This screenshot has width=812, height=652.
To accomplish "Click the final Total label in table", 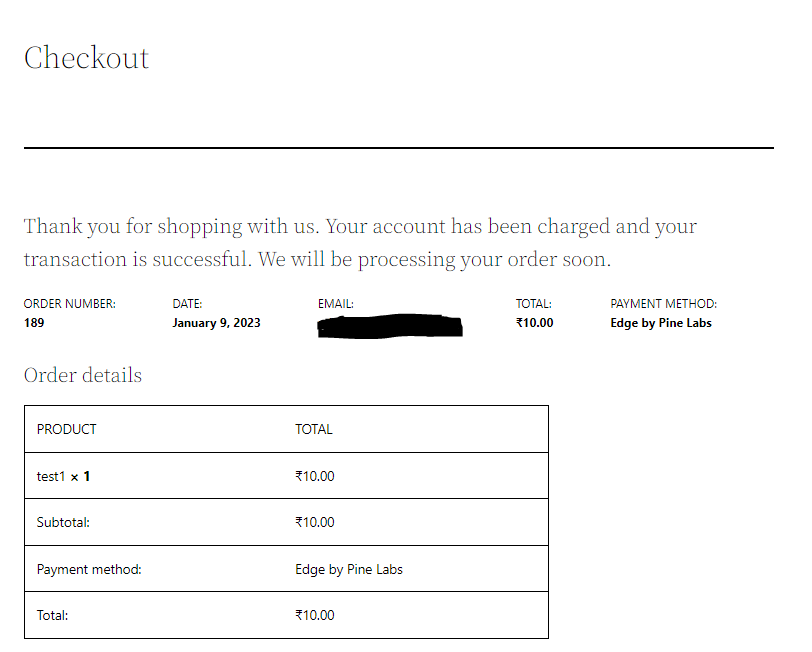I will tap(52, 615).
